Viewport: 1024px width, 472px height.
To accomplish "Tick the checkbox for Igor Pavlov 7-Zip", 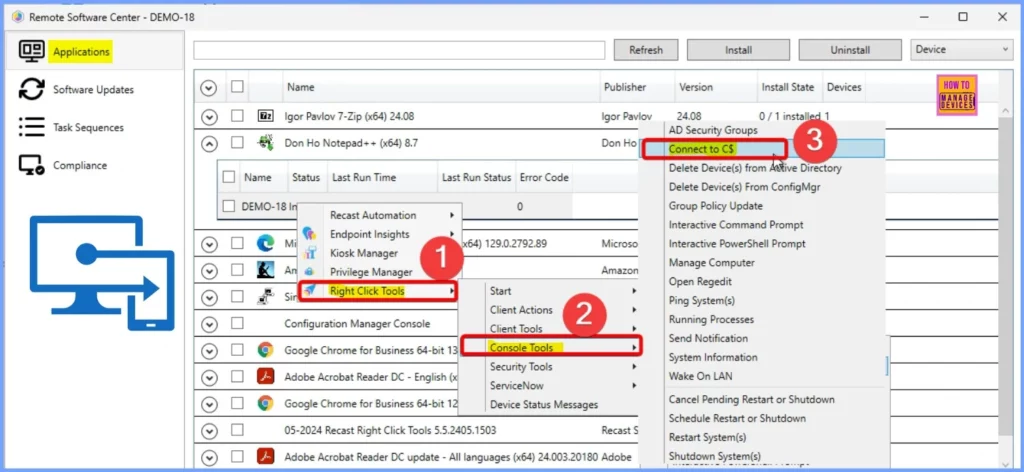I will click(237, 116).
